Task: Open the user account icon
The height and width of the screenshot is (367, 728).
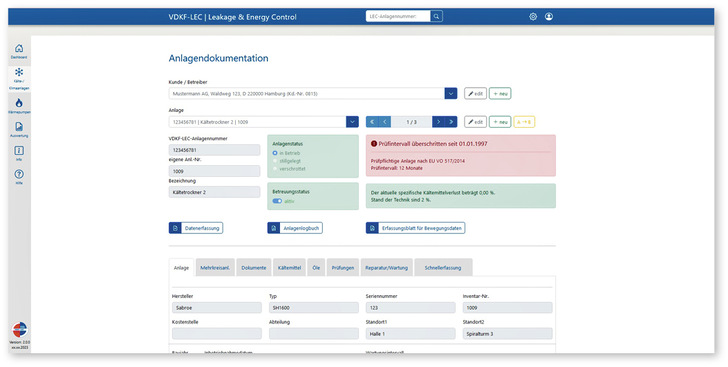Action: point(549,17)
